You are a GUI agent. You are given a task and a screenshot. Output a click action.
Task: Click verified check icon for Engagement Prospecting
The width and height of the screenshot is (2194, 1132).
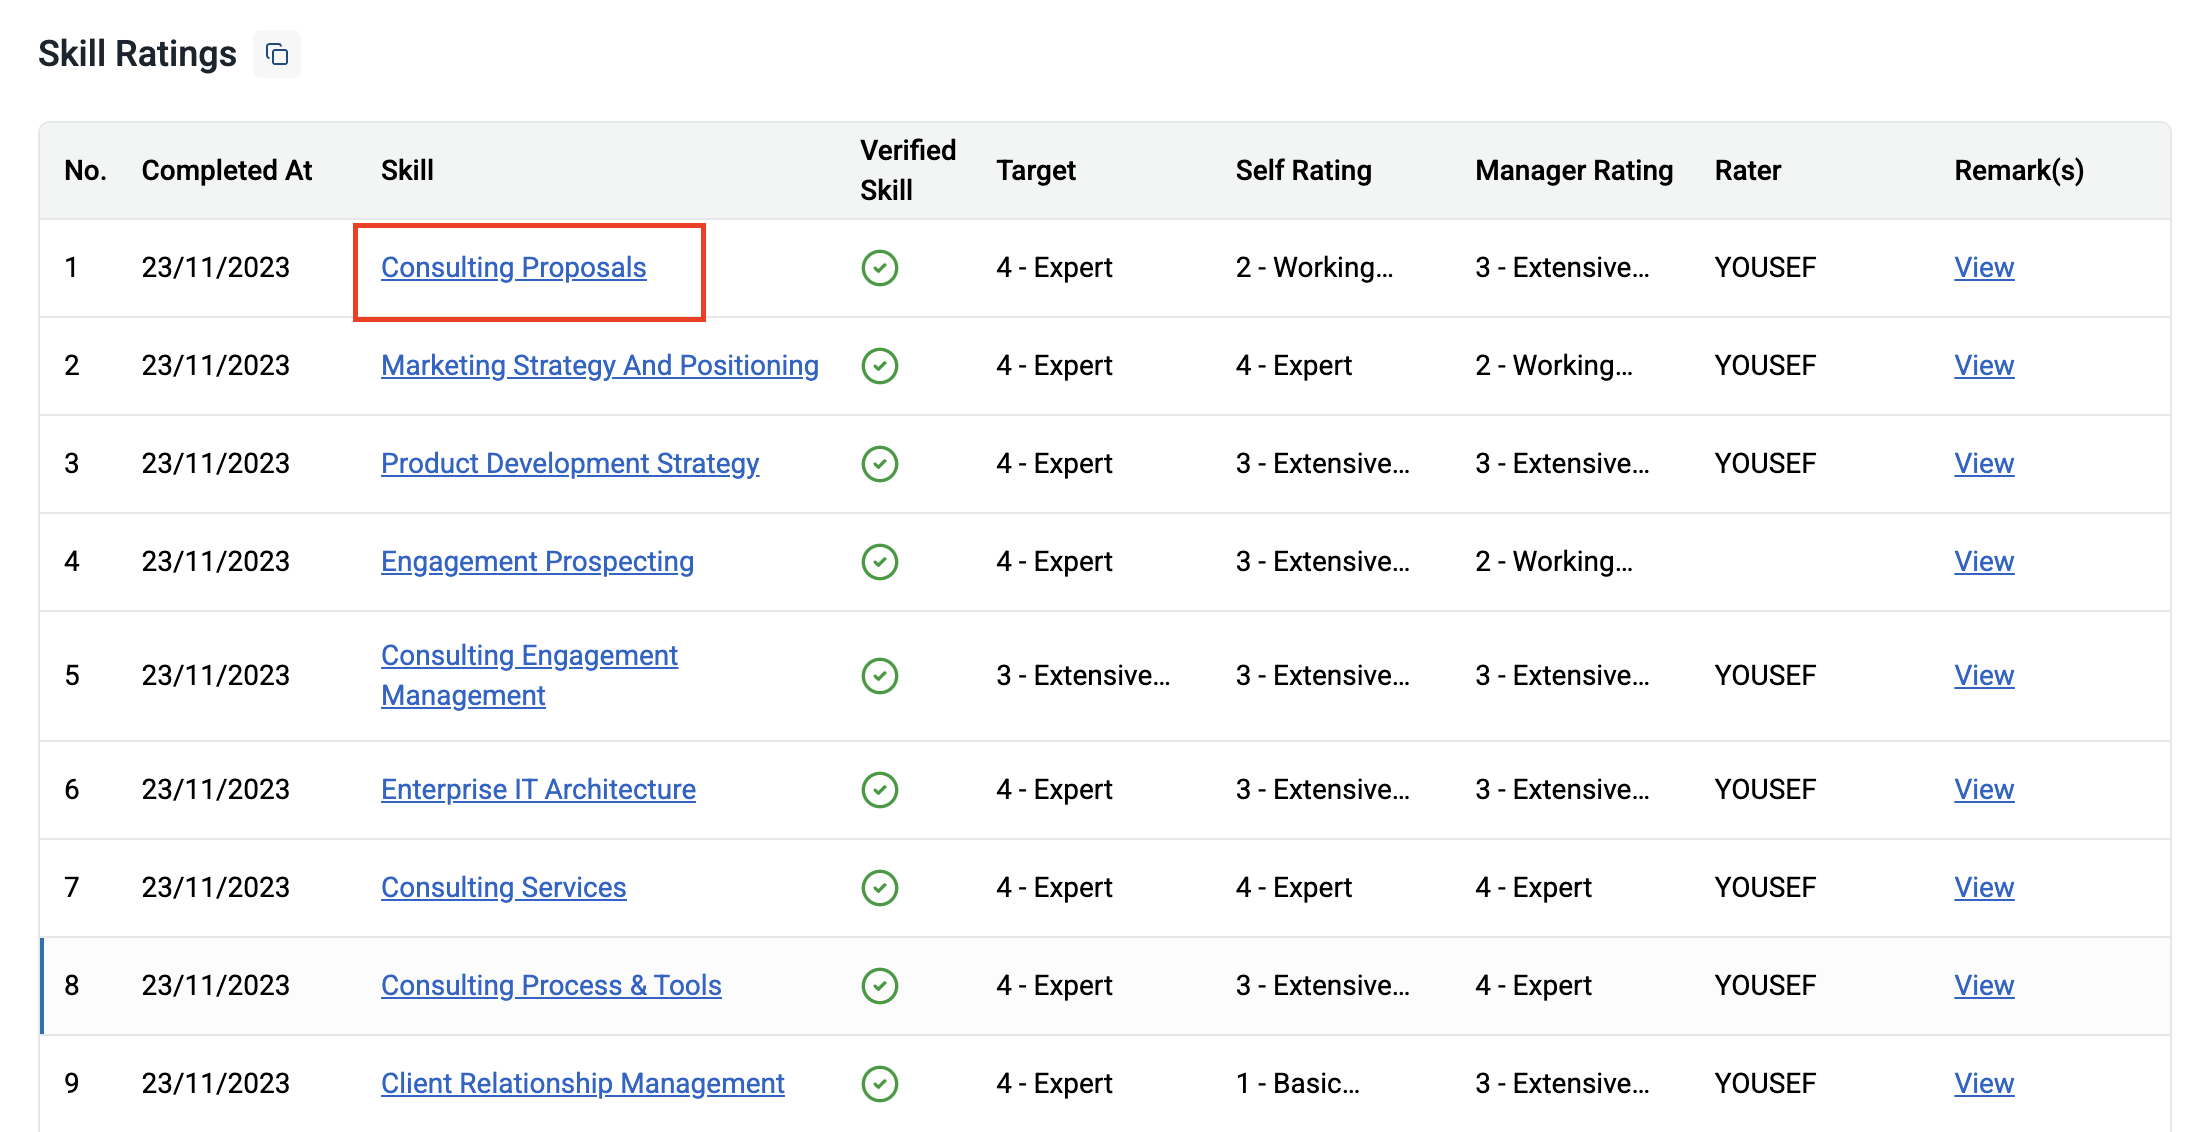[x=879, y=562]
